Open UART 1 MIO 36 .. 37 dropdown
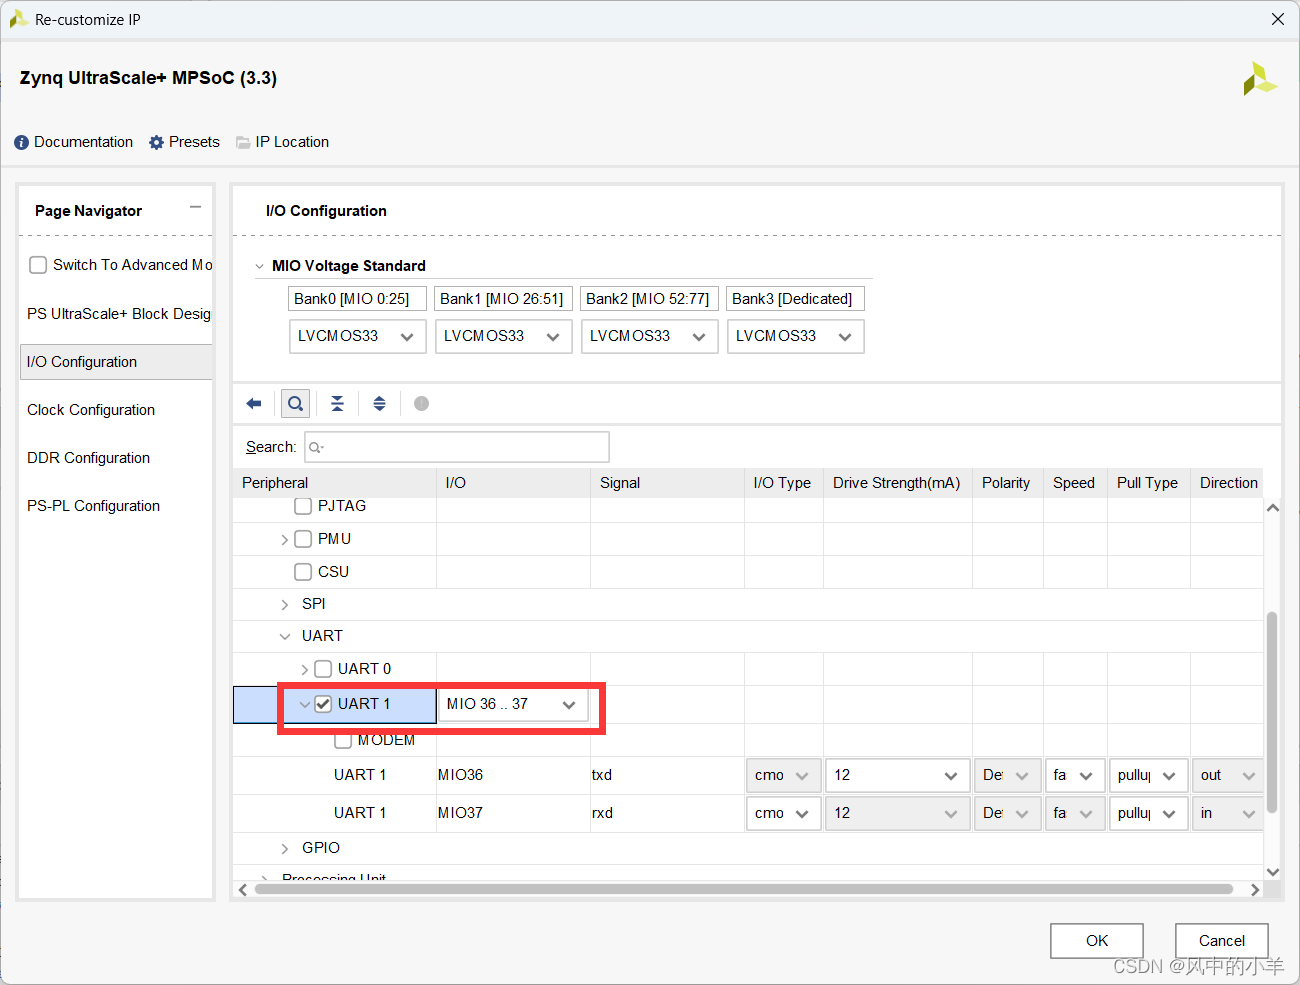The width and height of the screenshot is (1300, 985). click(x=513, y=704)
